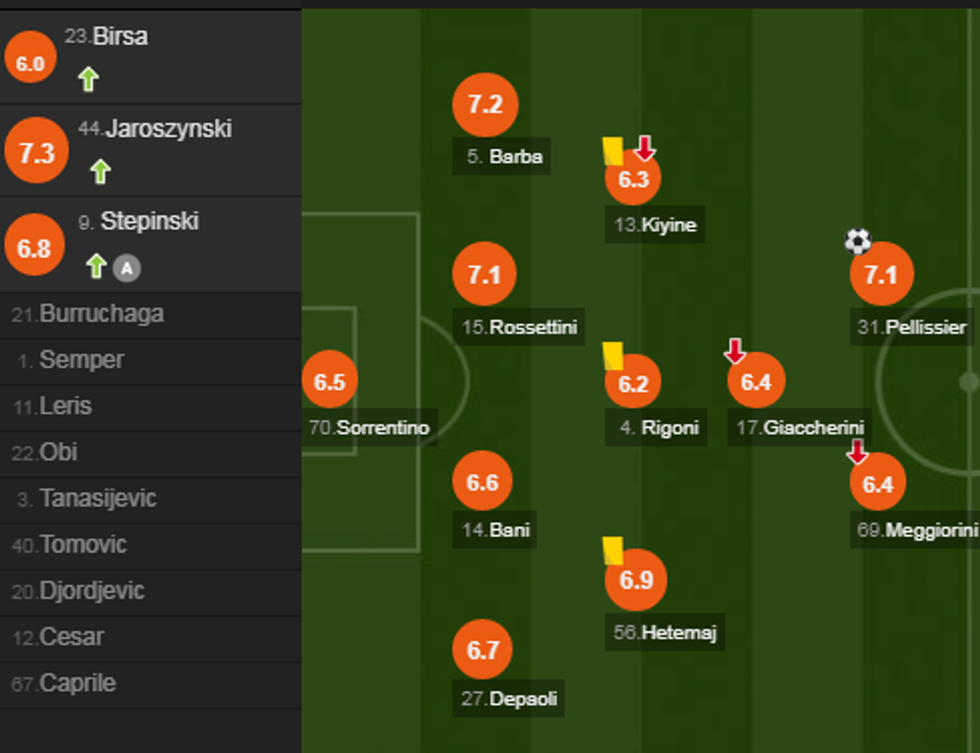The height and width of the screenshot is (753, 980).
Task: Select Burruchaga in the bench list
Action: (x=101, y=314)
